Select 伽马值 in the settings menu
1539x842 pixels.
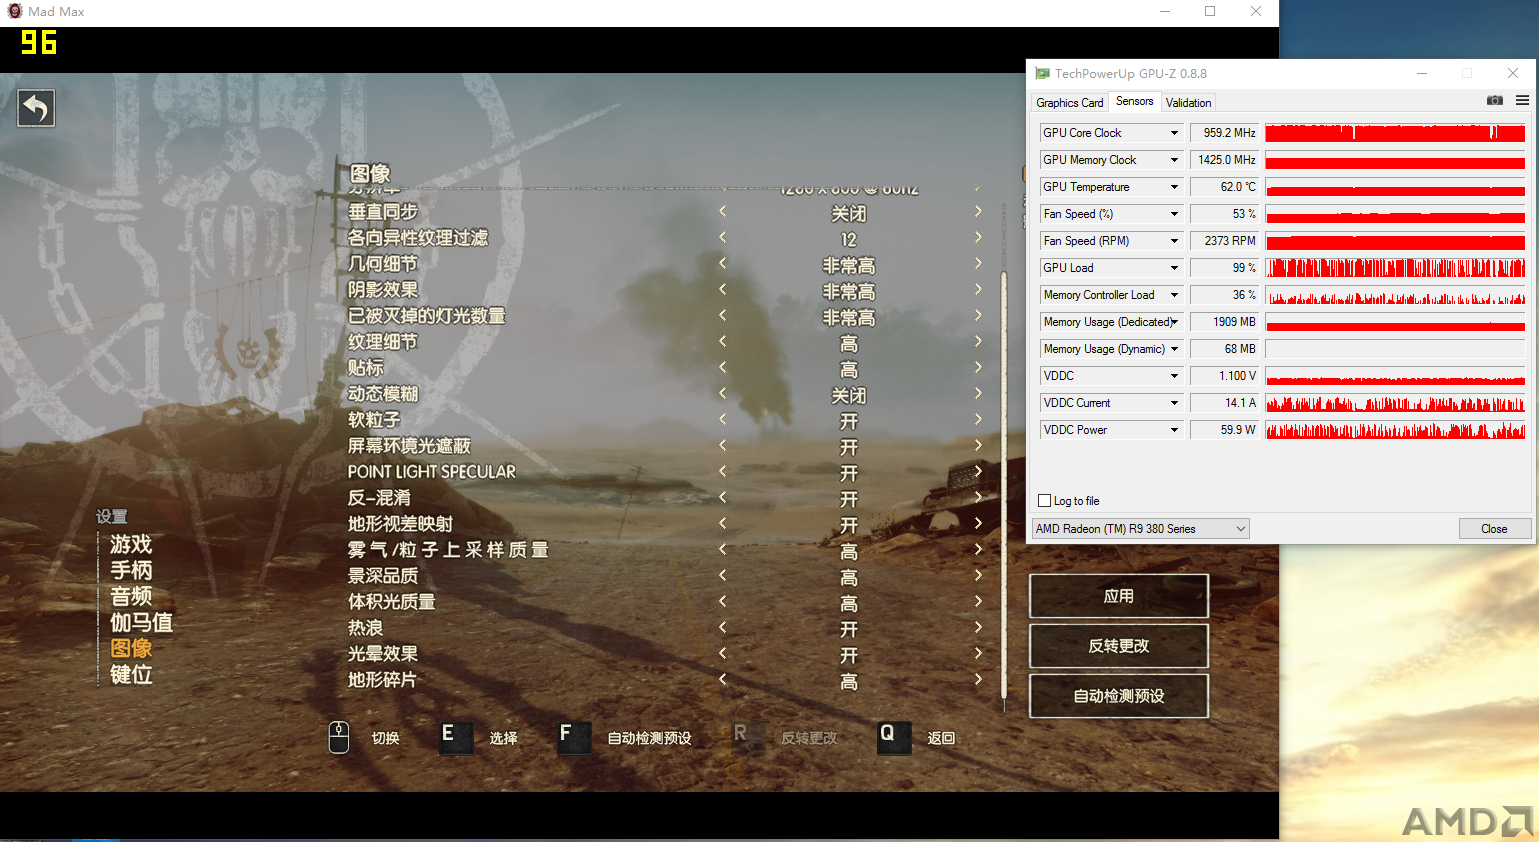pyautogui.click(x=141, y=623)
